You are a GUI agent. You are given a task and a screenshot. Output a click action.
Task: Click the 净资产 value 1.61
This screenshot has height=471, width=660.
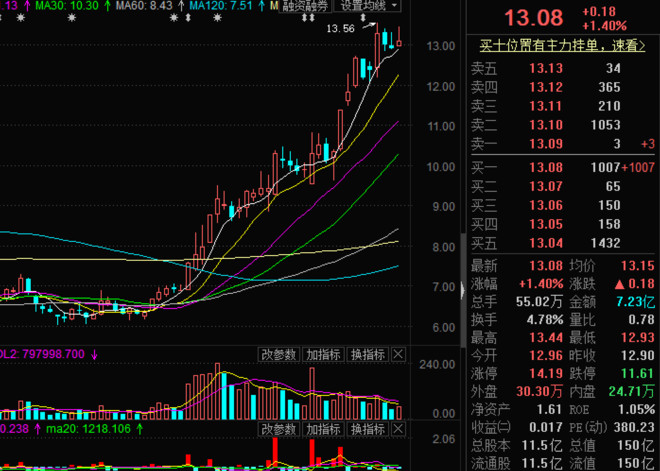(549, 410)
